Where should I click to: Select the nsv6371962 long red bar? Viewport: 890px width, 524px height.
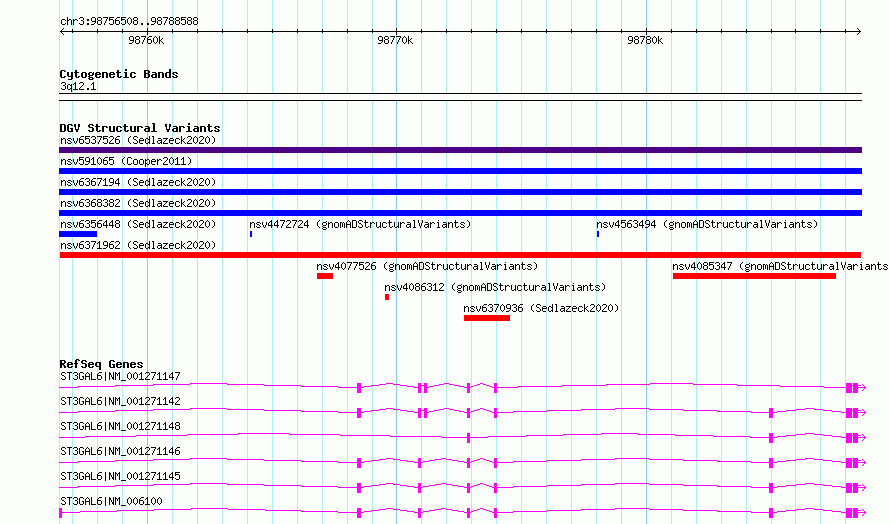[460, 255]
